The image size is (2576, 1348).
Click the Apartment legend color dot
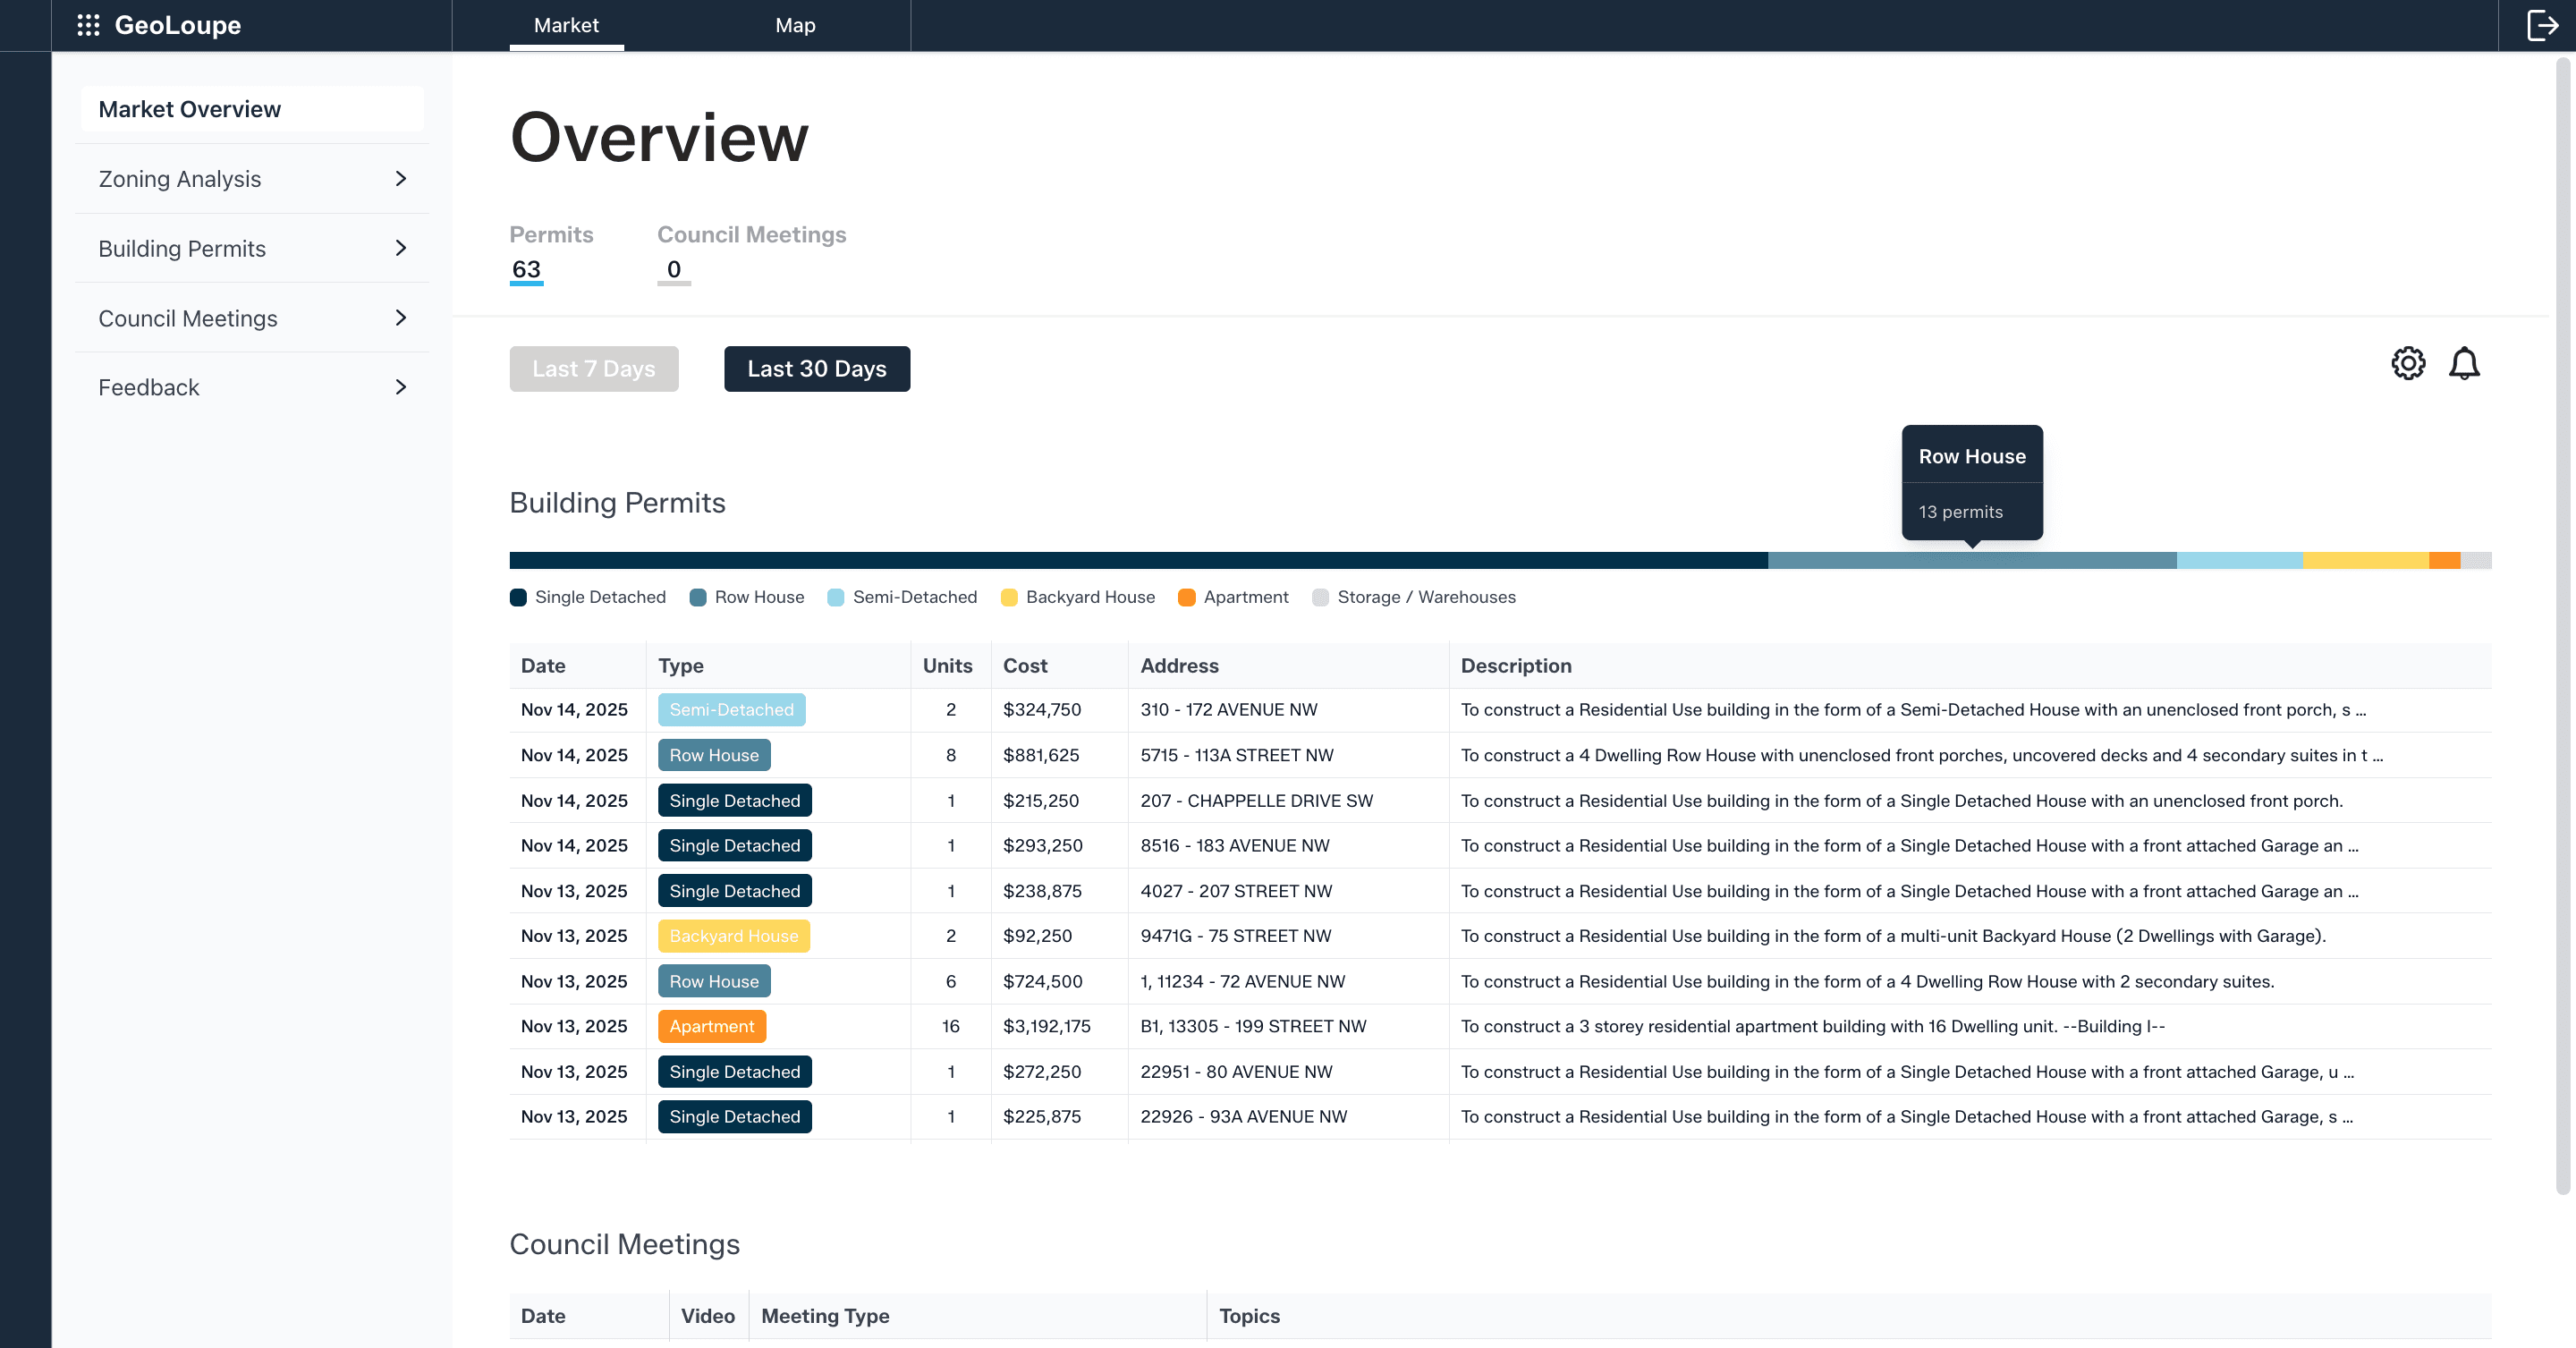(1187, 597)
